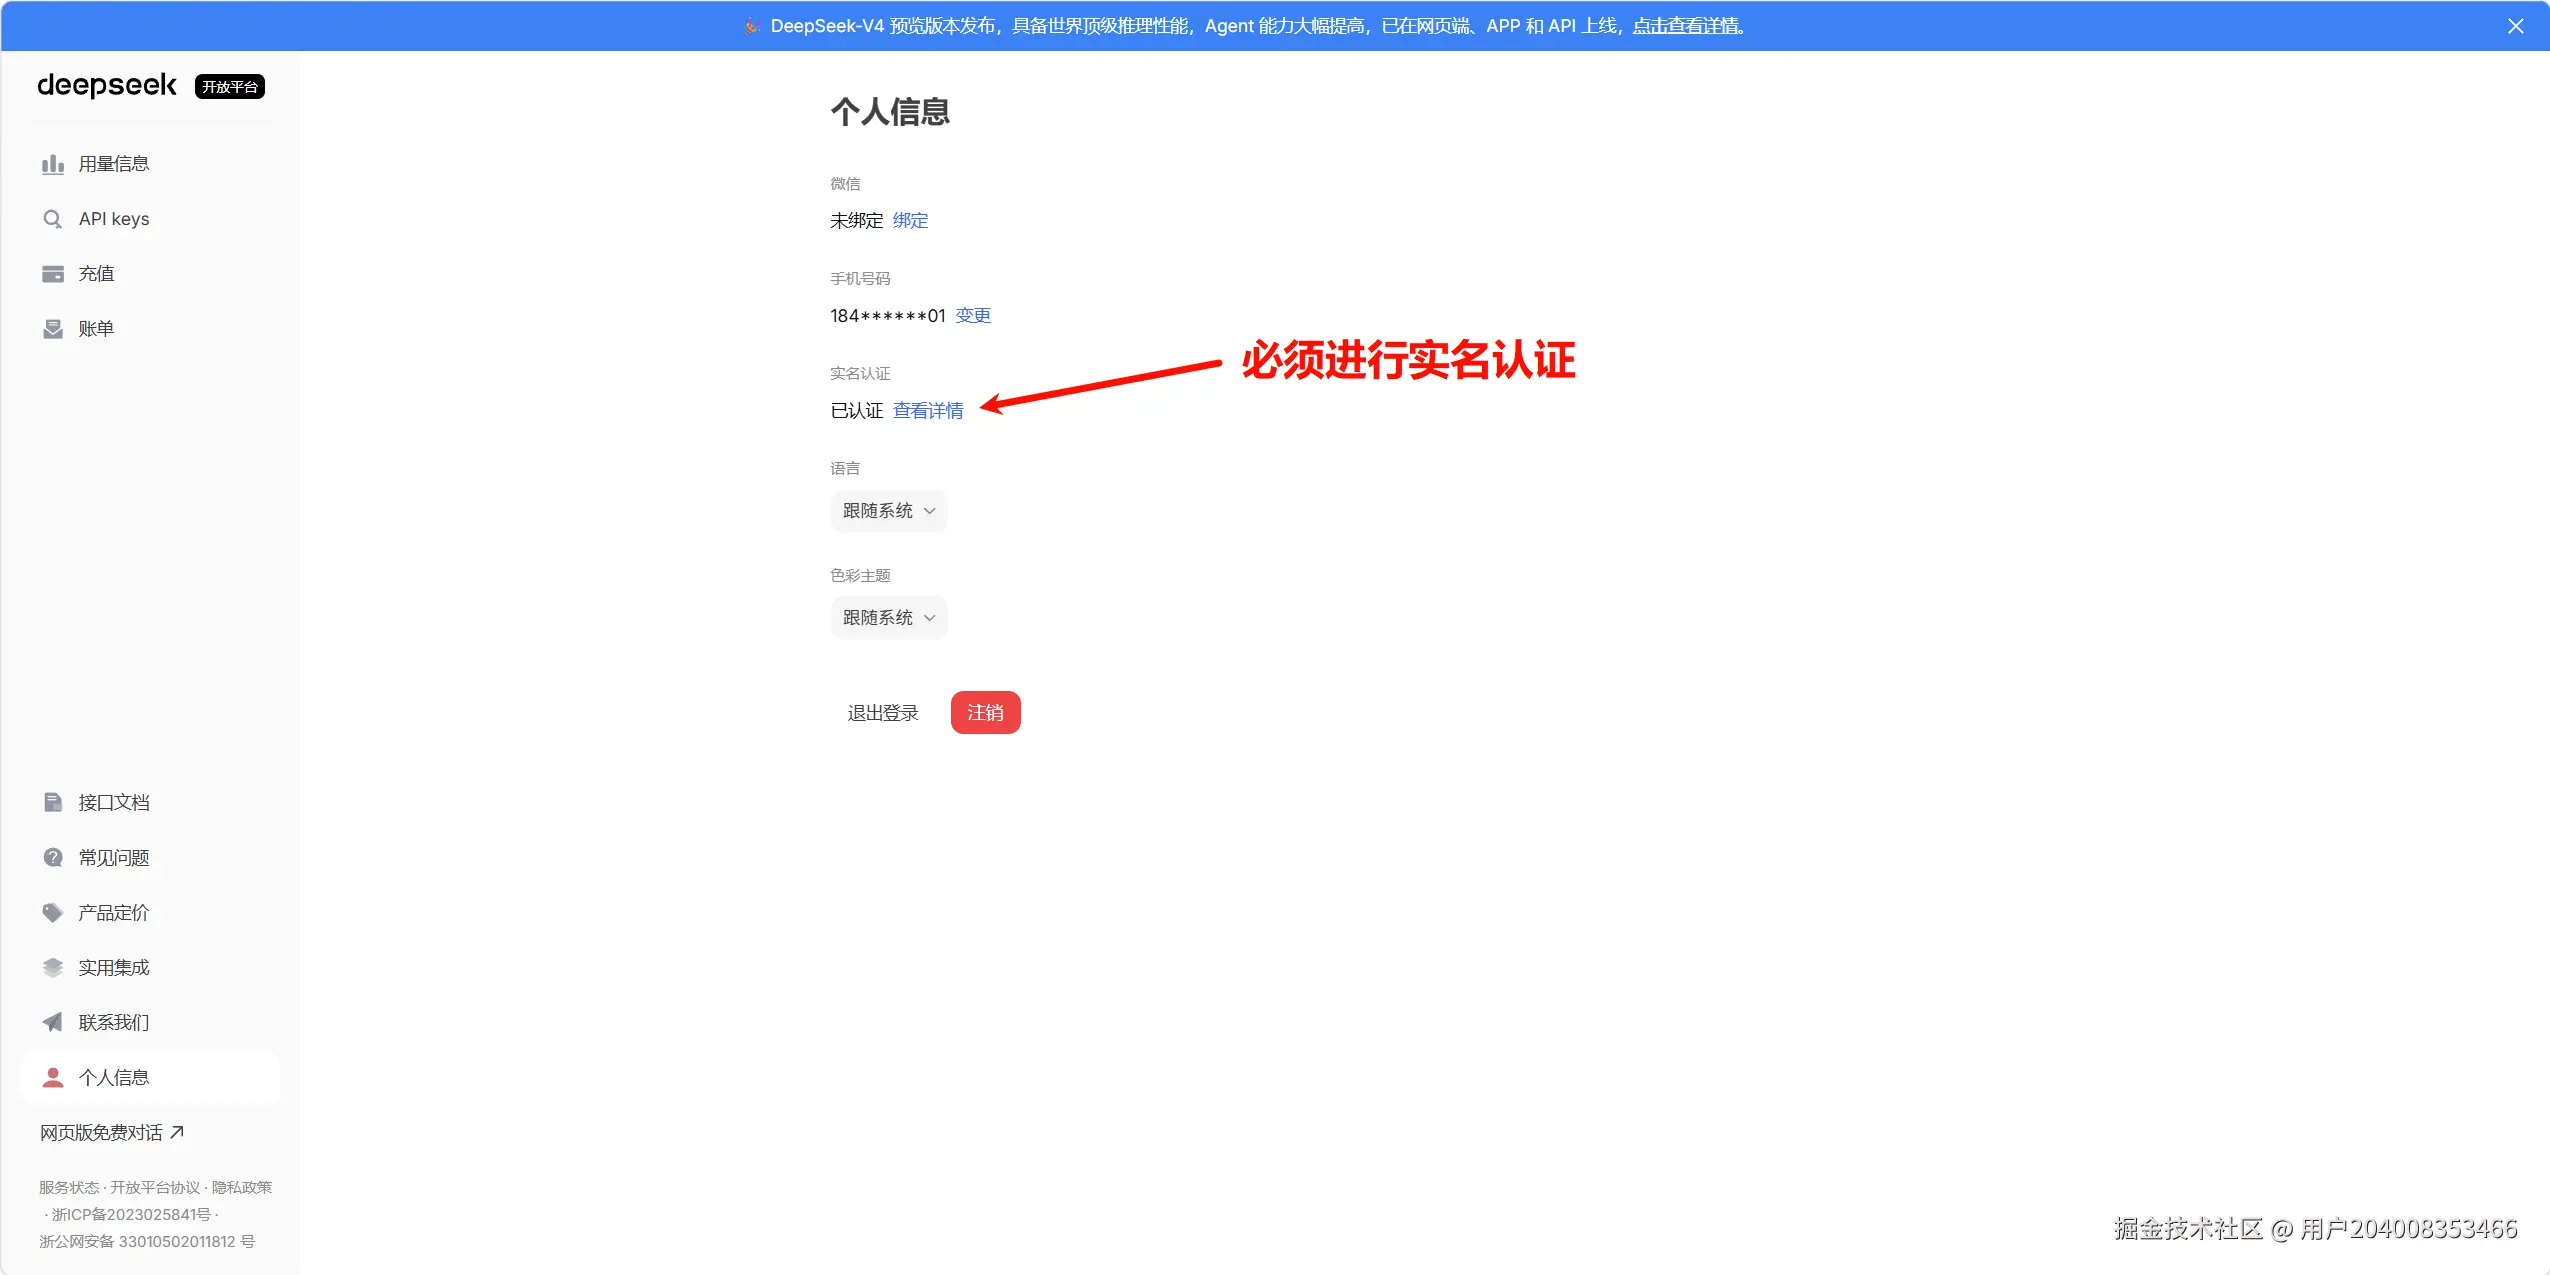2550x1275 pixels.
Task: Click the billing envelope icon
Action: [x=53, y=329]
